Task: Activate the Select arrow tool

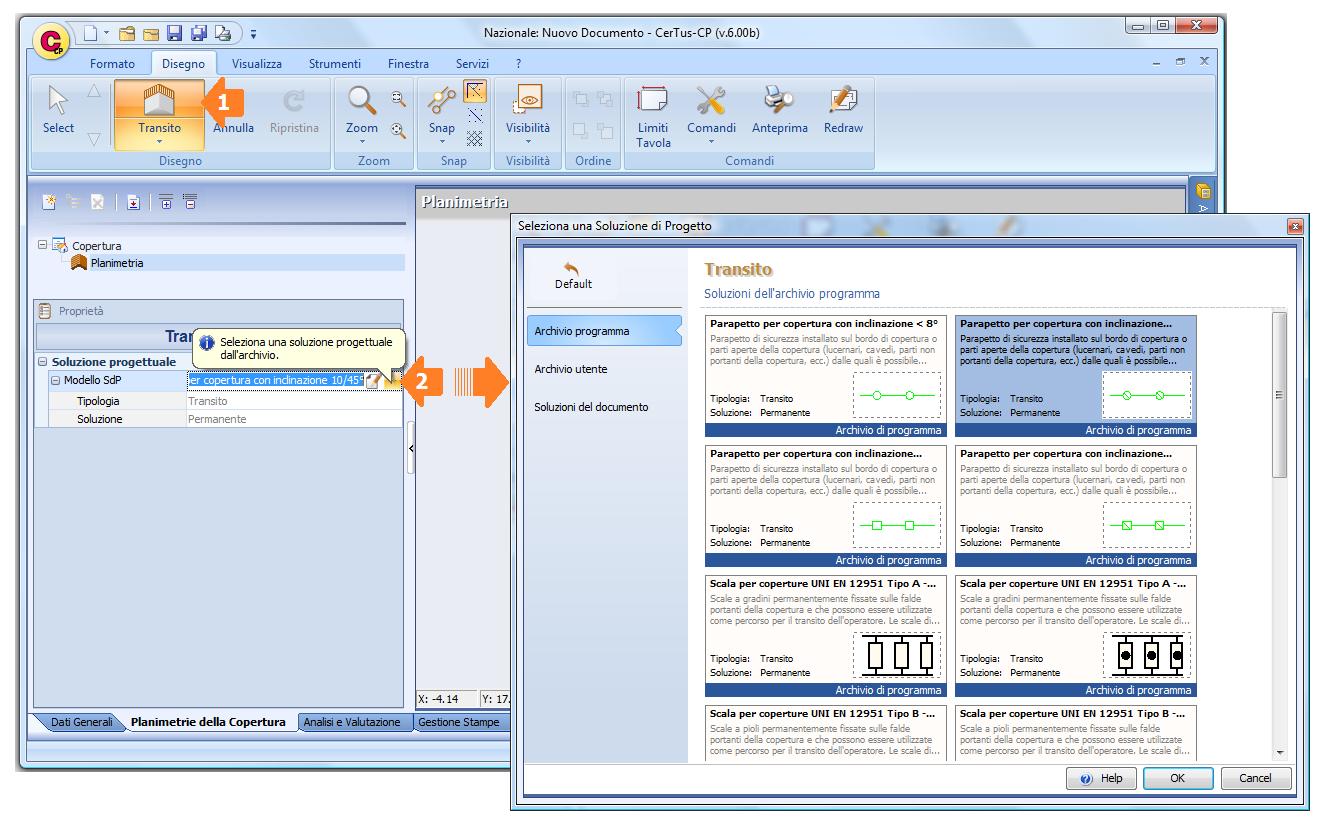Action: [x=58, y=109]
